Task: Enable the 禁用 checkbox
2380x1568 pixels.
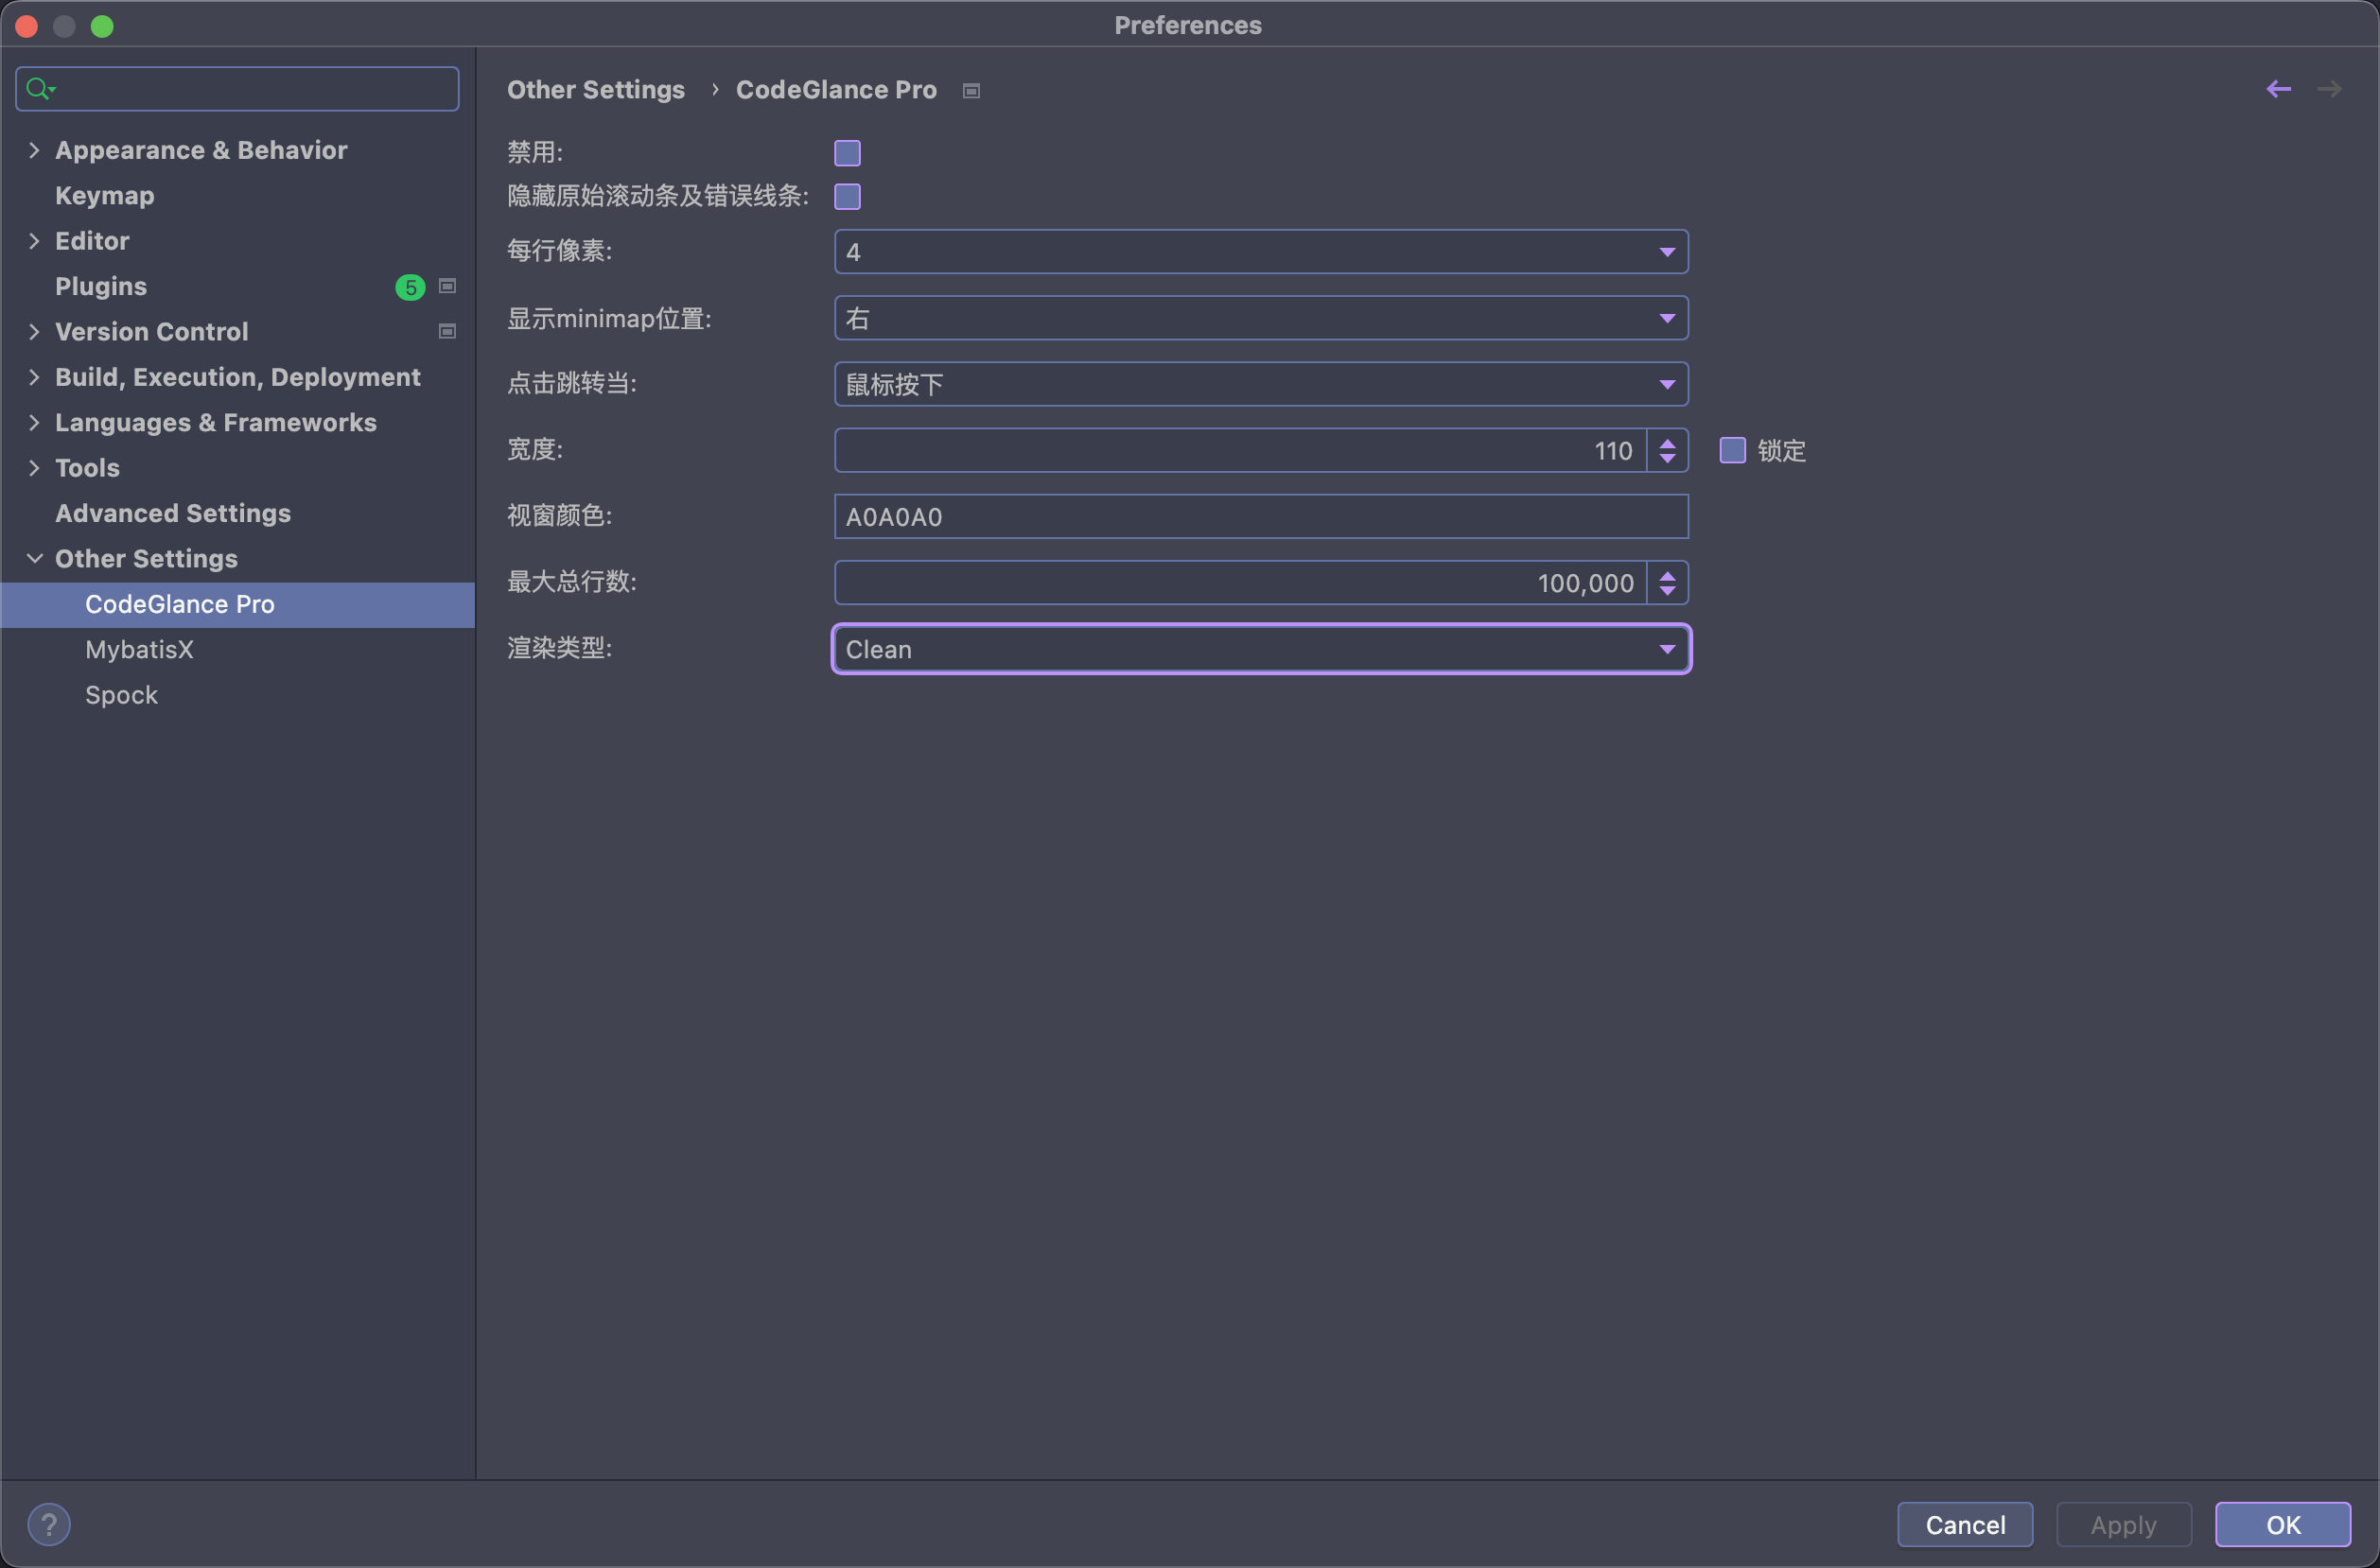Action: click(847, 153)
